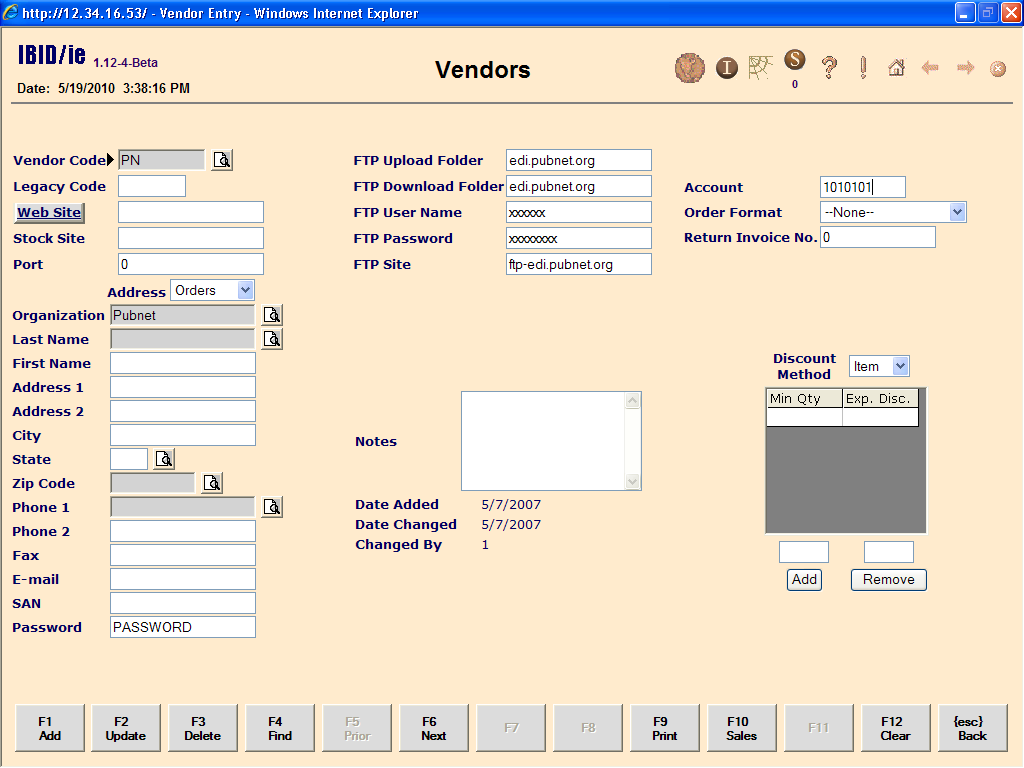Click lookup icon next to Organization field
1024x768 pixels.
point(272,315)
